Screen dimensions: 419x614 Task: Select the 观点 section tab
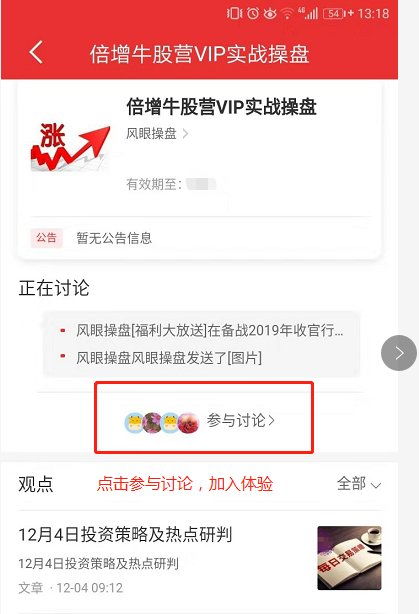click(36, 484)
